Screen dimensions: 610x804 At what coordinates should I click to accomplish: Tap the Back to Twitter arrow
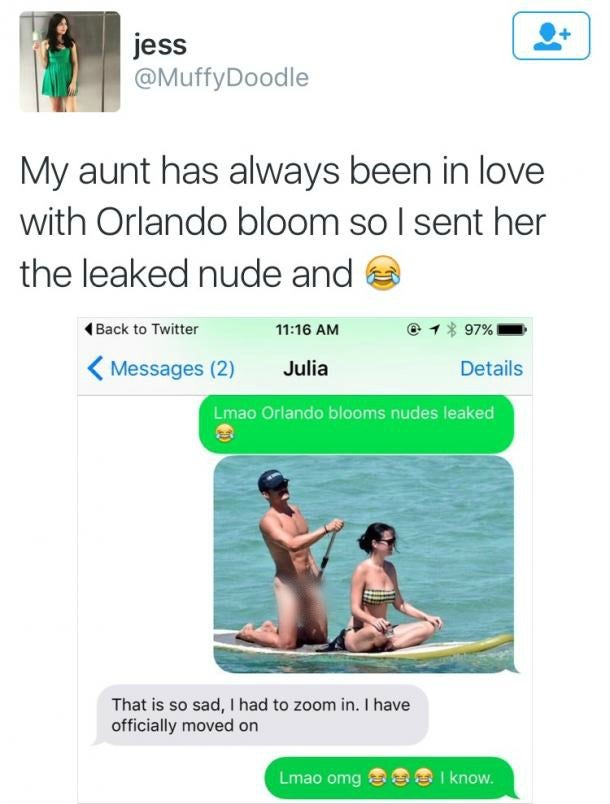[x=88, y=329]
